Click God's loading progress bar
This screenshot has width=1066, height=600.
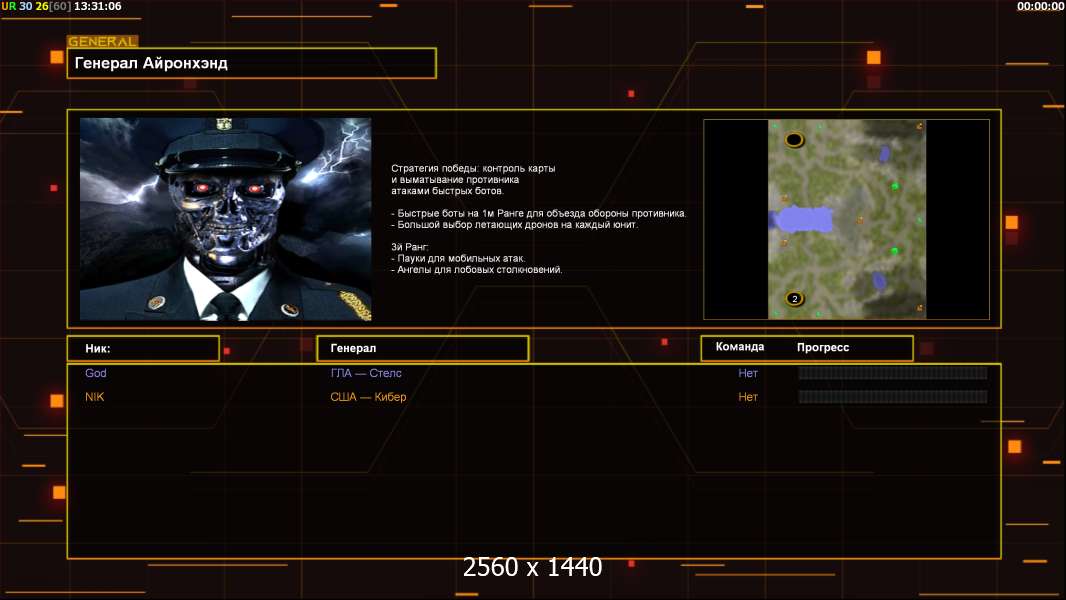[892, 373]
